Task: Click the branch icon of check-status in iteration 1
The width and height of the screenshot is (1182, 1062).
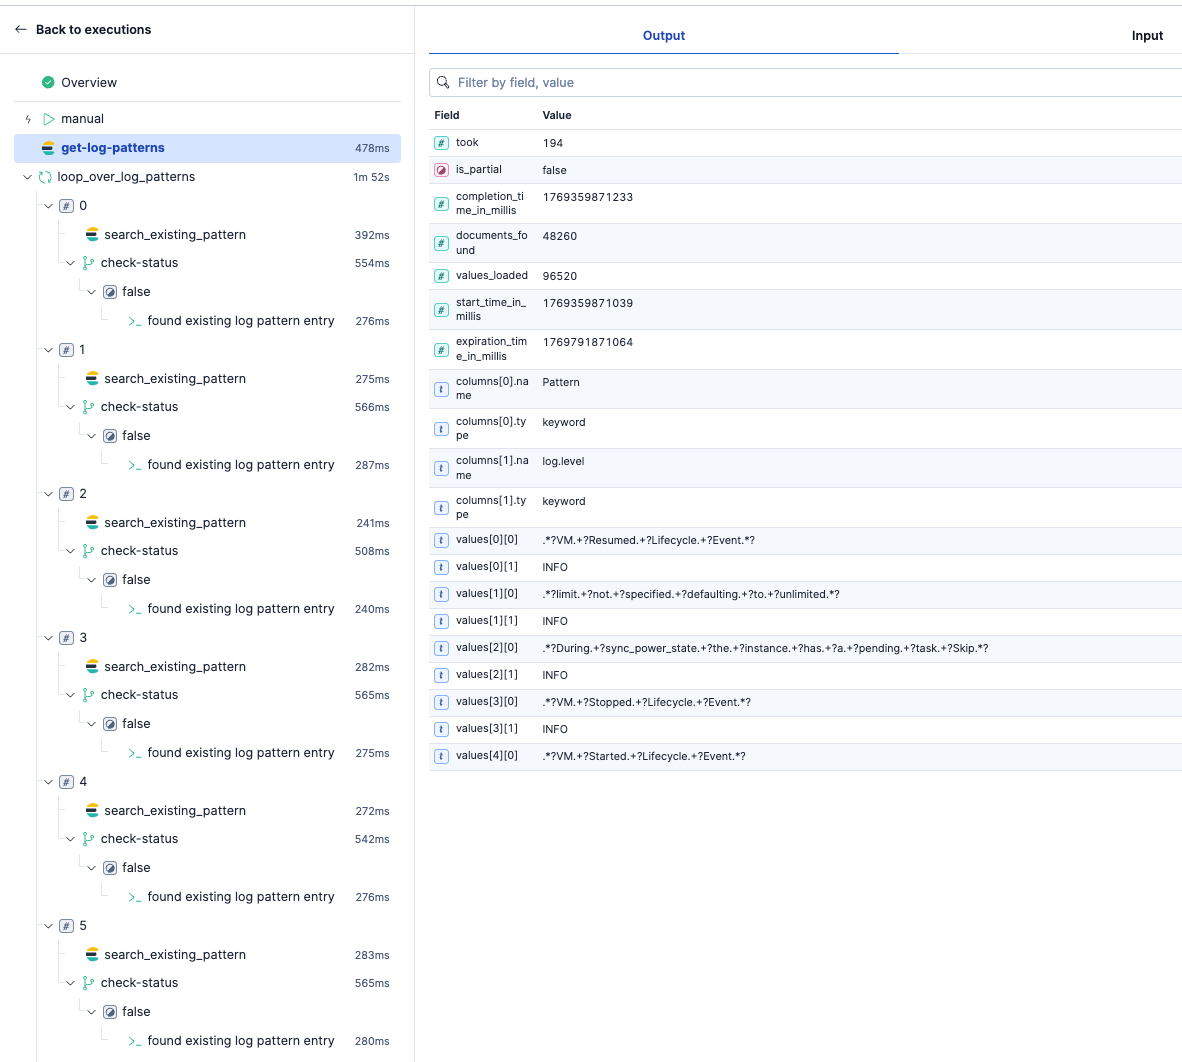Action: point(88,407)
